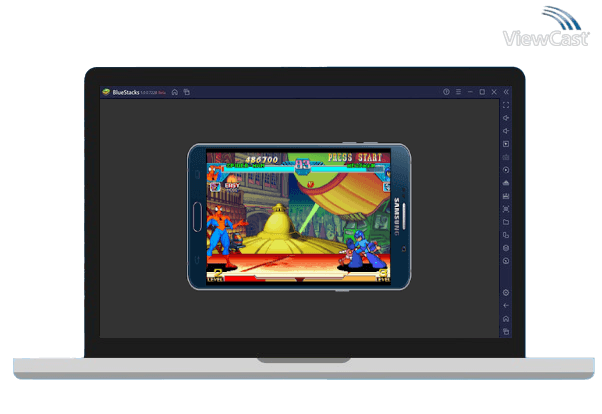Image resolution: width=602 pixels, height=414 pixels.
Task: Click the circular sync icon in the sidebar
Action: coord(506,170)
